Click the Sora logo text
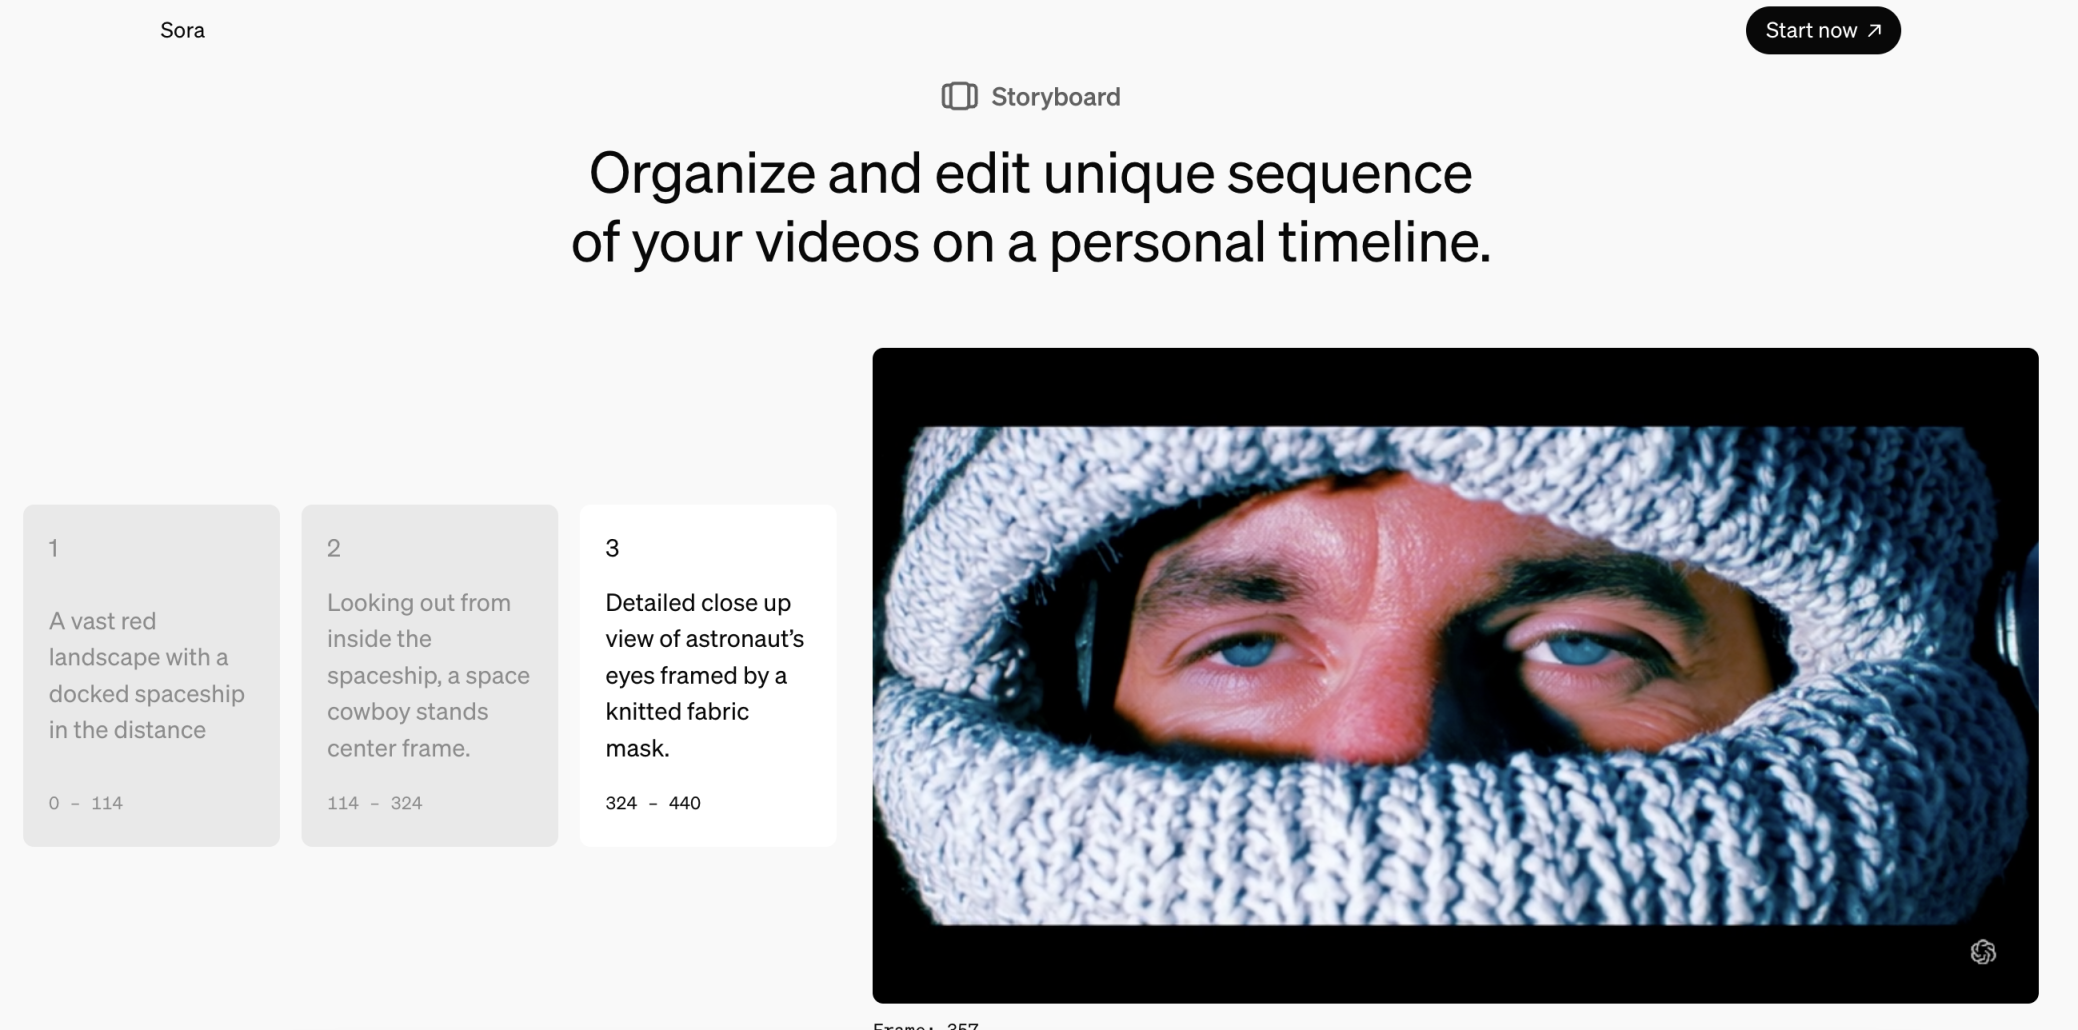The image size is (2078, 1030). 182,30
